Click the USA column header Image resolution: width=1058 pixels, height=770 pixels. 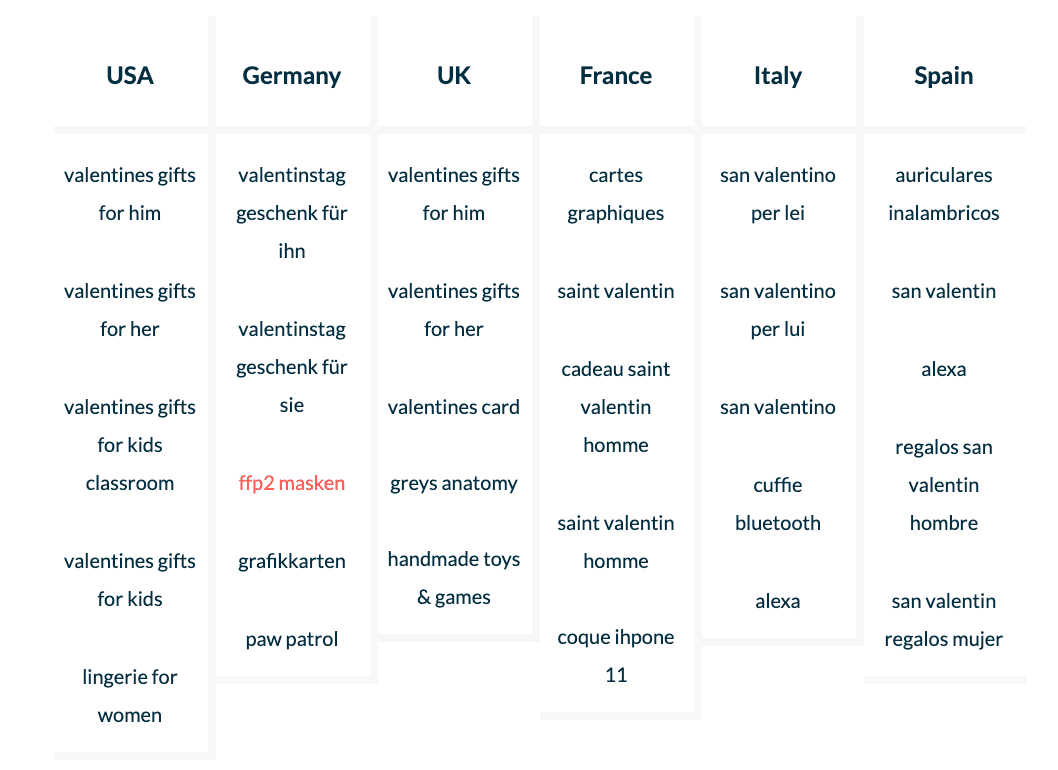pos(130,76)
